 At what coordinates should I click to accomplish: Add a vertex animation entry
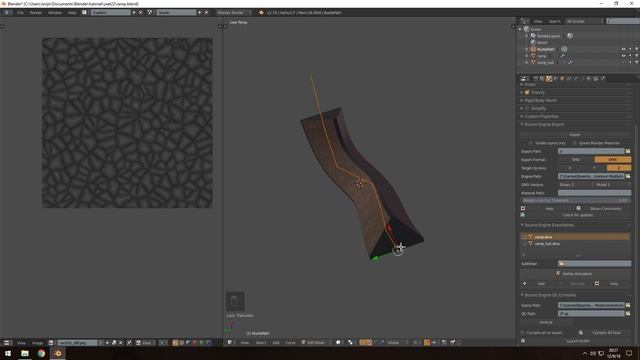538,284
